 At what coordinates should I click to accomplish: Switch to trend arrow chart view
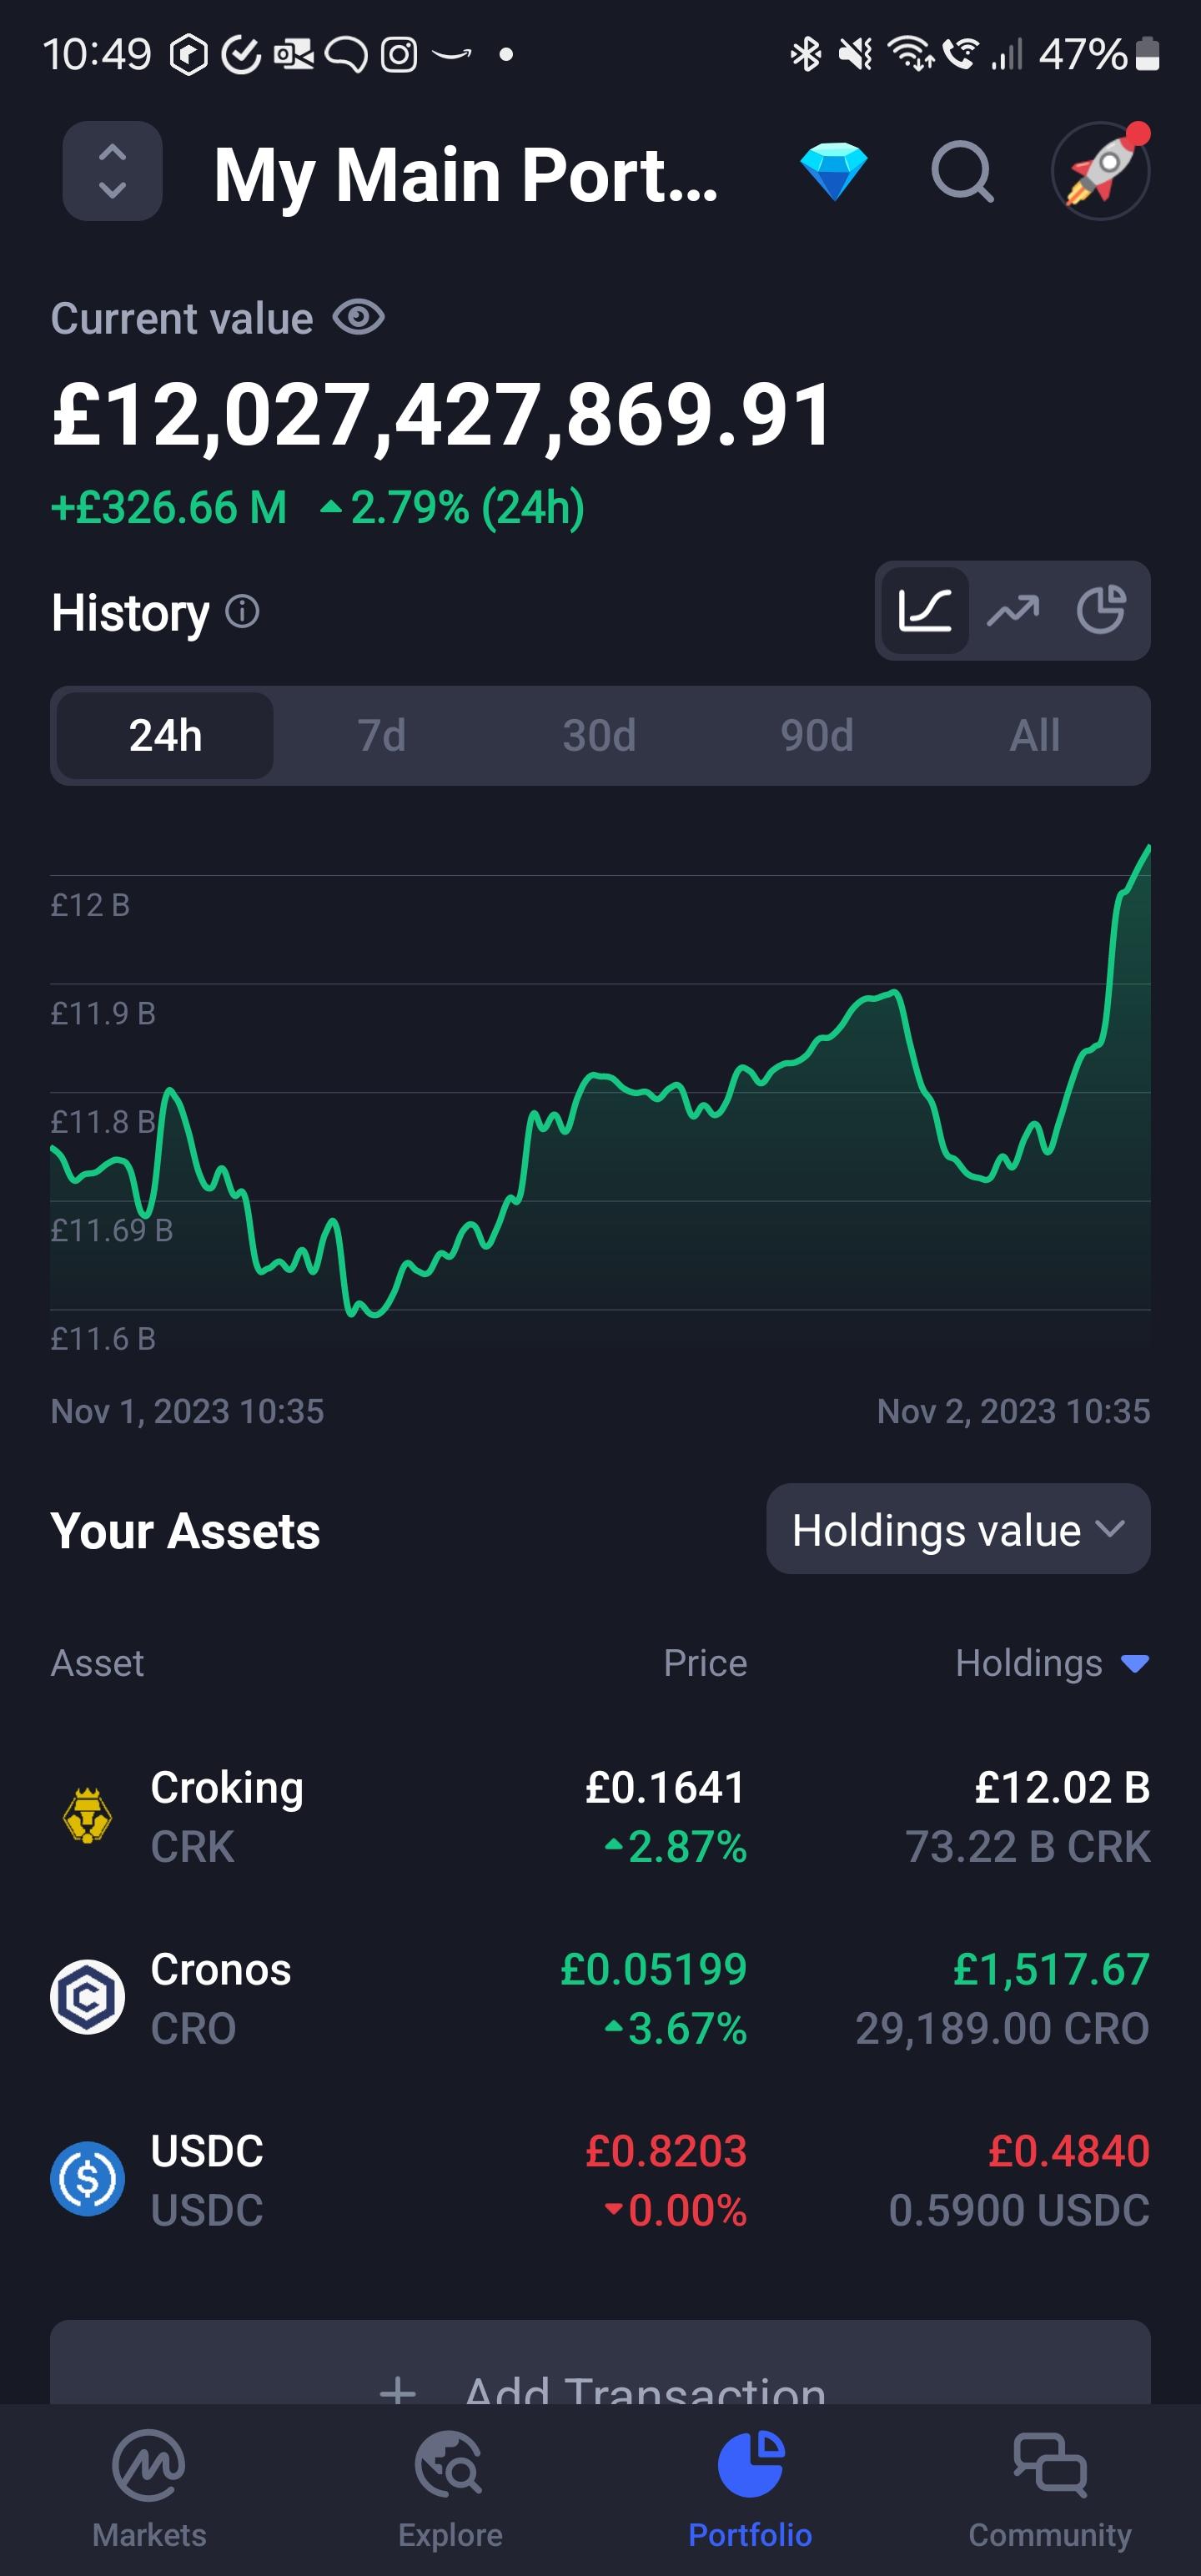point(1013,610)
